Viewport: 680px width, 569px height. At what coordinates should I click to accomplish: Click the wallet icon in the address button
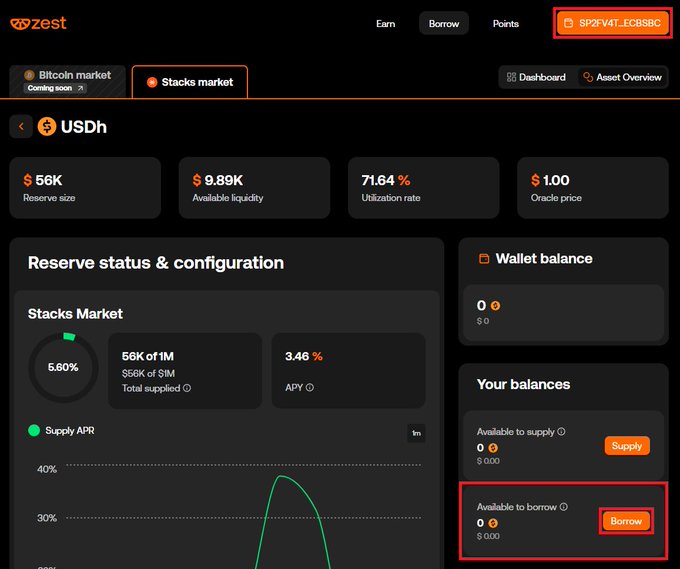tap(569, 23)
